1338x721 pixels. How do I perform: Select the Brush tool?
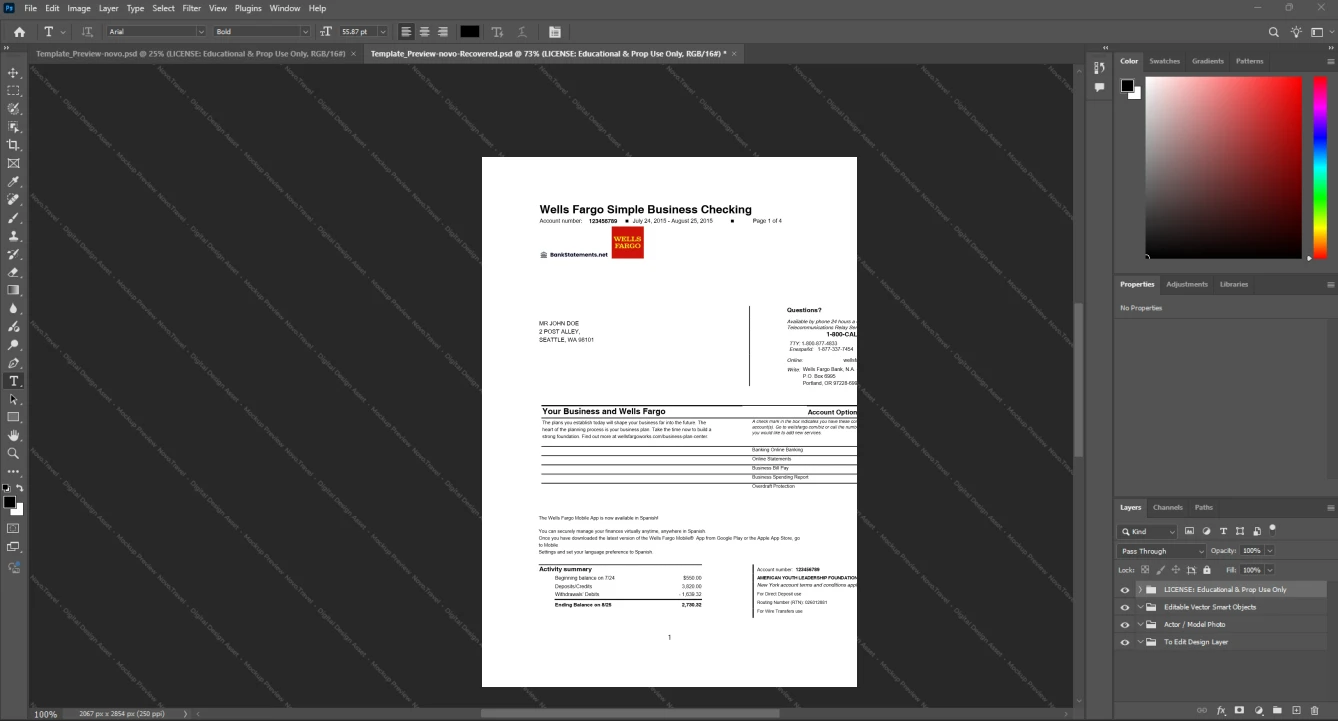click(x=14, y=218)
